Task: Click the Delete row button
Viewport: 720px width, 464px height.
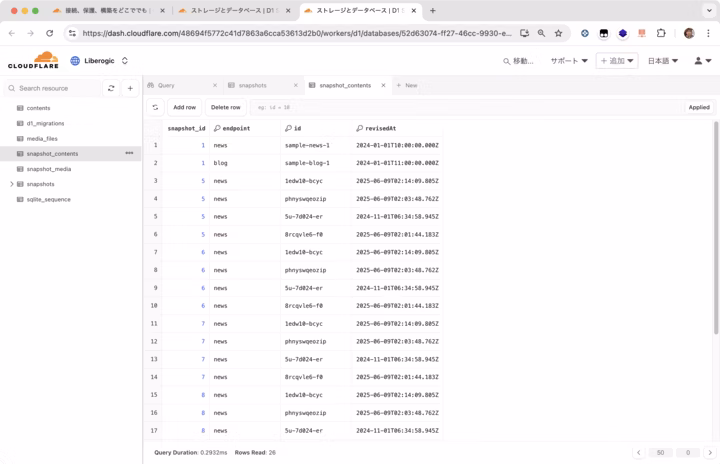Action: click(225, 107)
